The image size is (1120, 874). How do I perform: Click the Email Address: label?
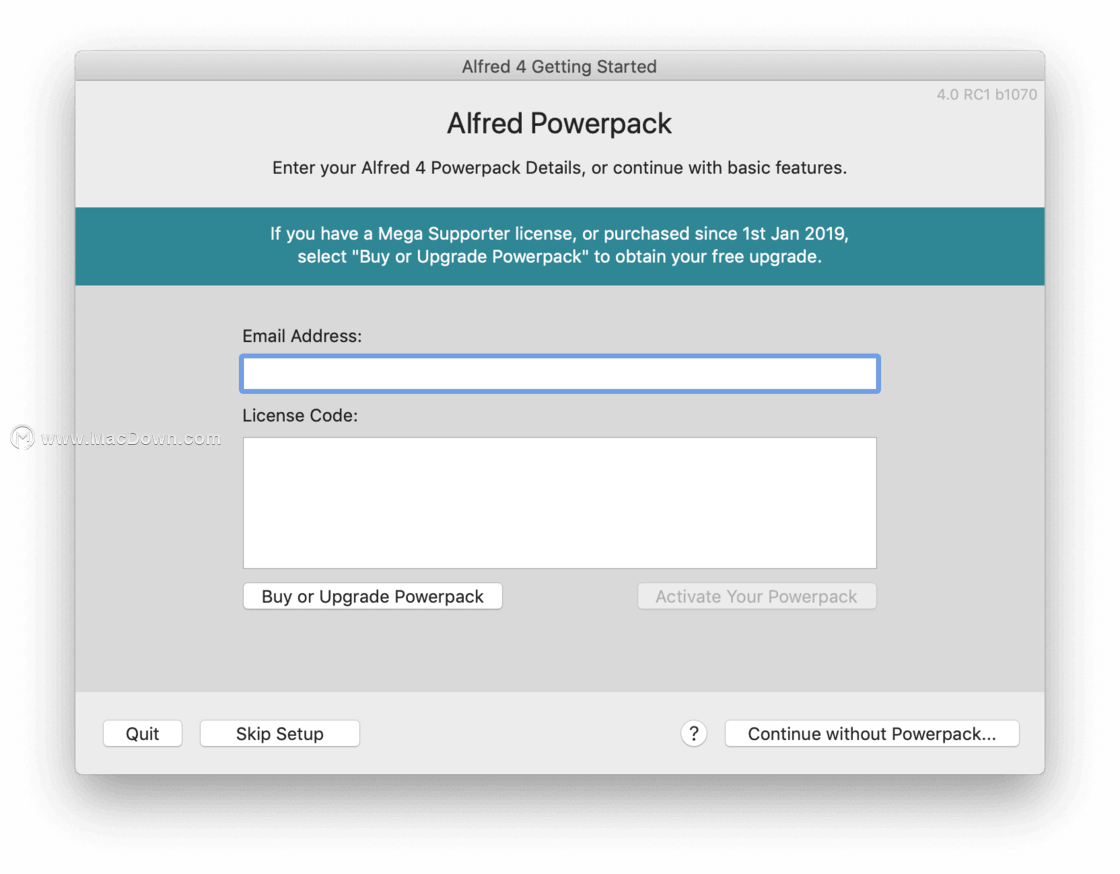click(x=302, y=336)
